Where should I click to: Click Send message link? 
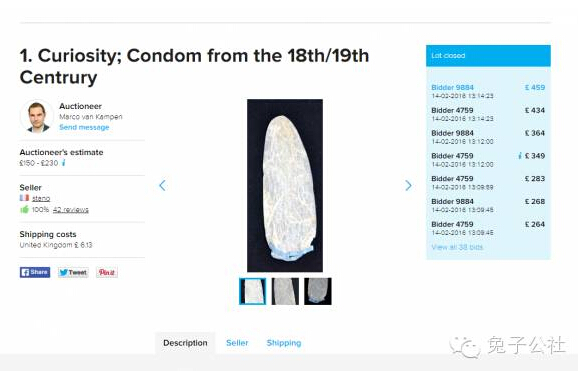point(84,127)
